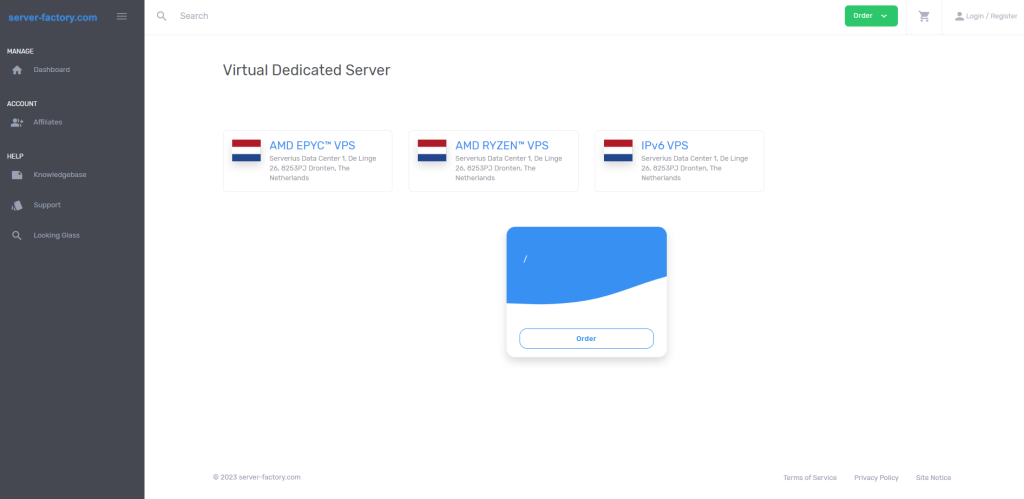Viewport: 1024px width, 499px height.
Task: Toggle the sidebar hamburger menu icon
Action: (121, 16)
